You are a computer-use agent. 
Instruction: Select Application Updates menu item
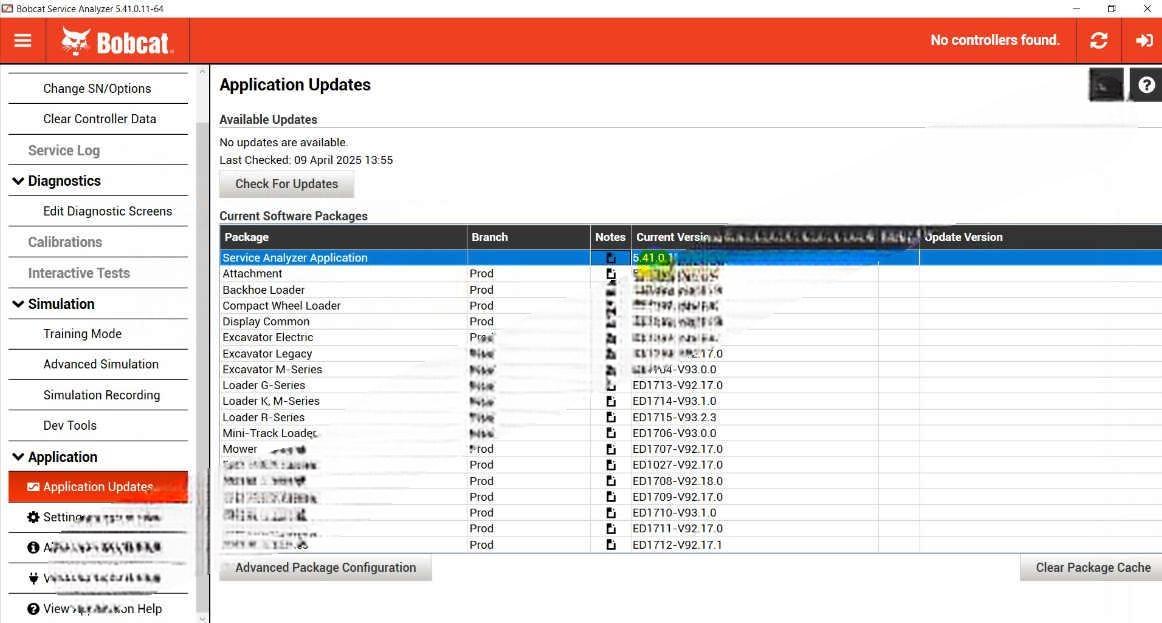[98, 487]
